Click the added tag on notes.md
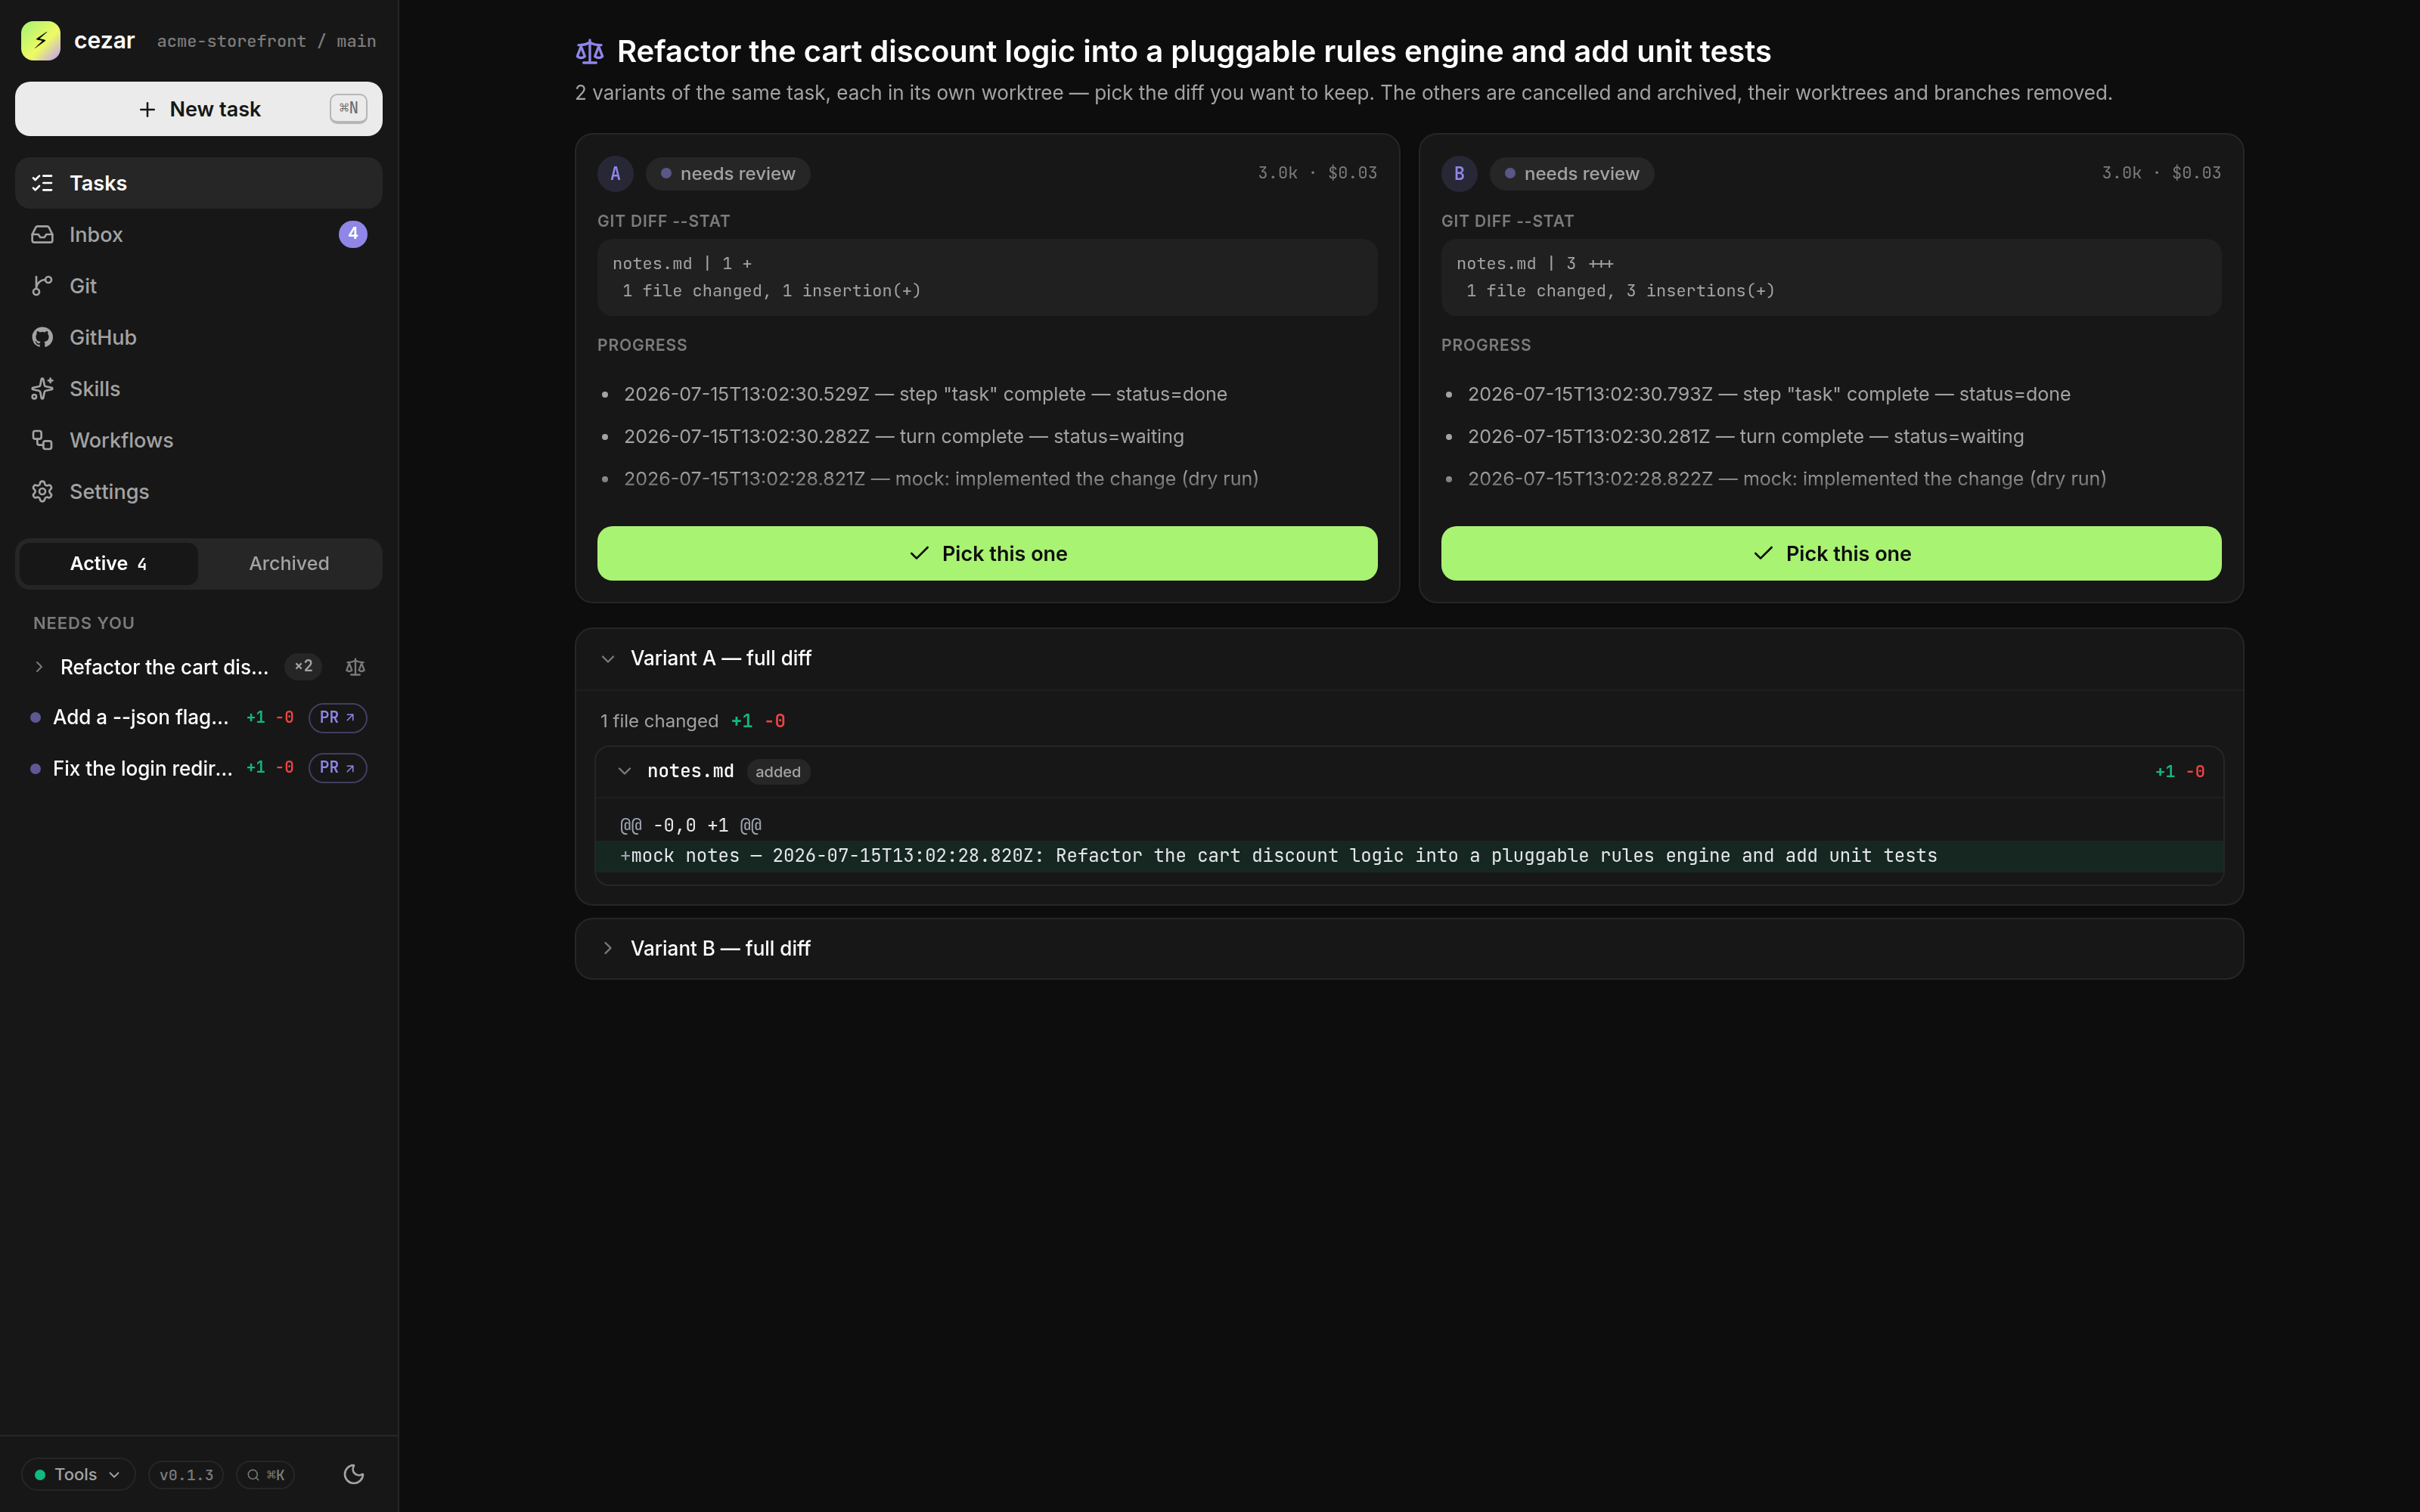This screenshot has height=1512, width=2420. click(x=778, y=772)
